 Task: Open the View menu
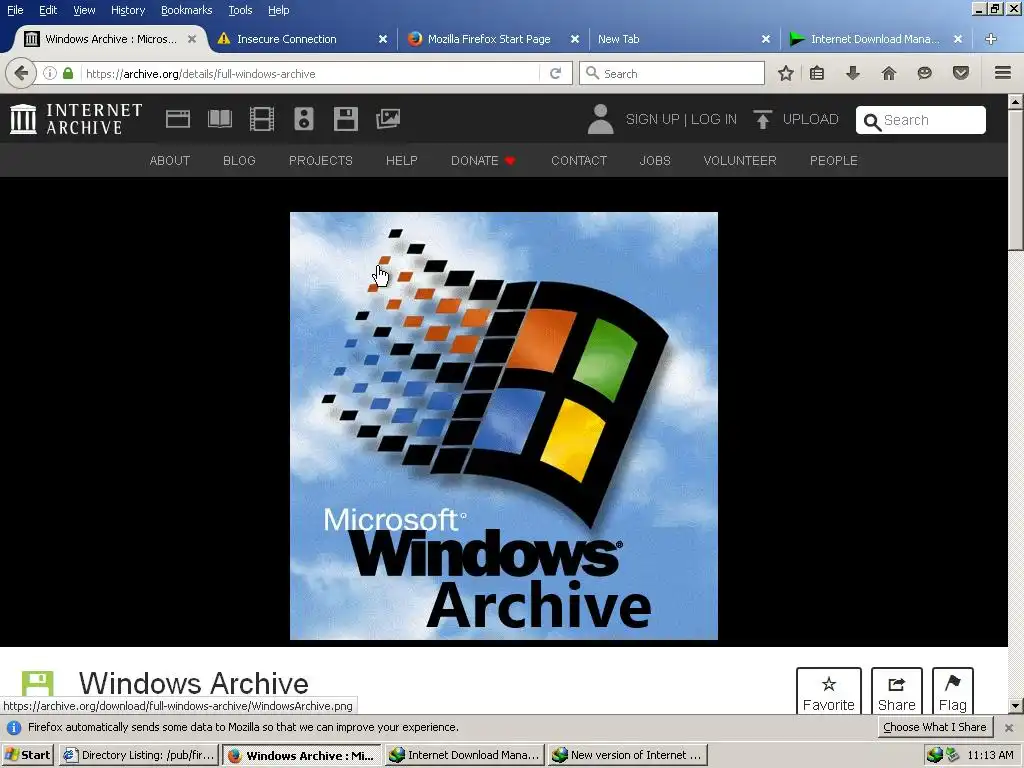[x=84, y=10]
